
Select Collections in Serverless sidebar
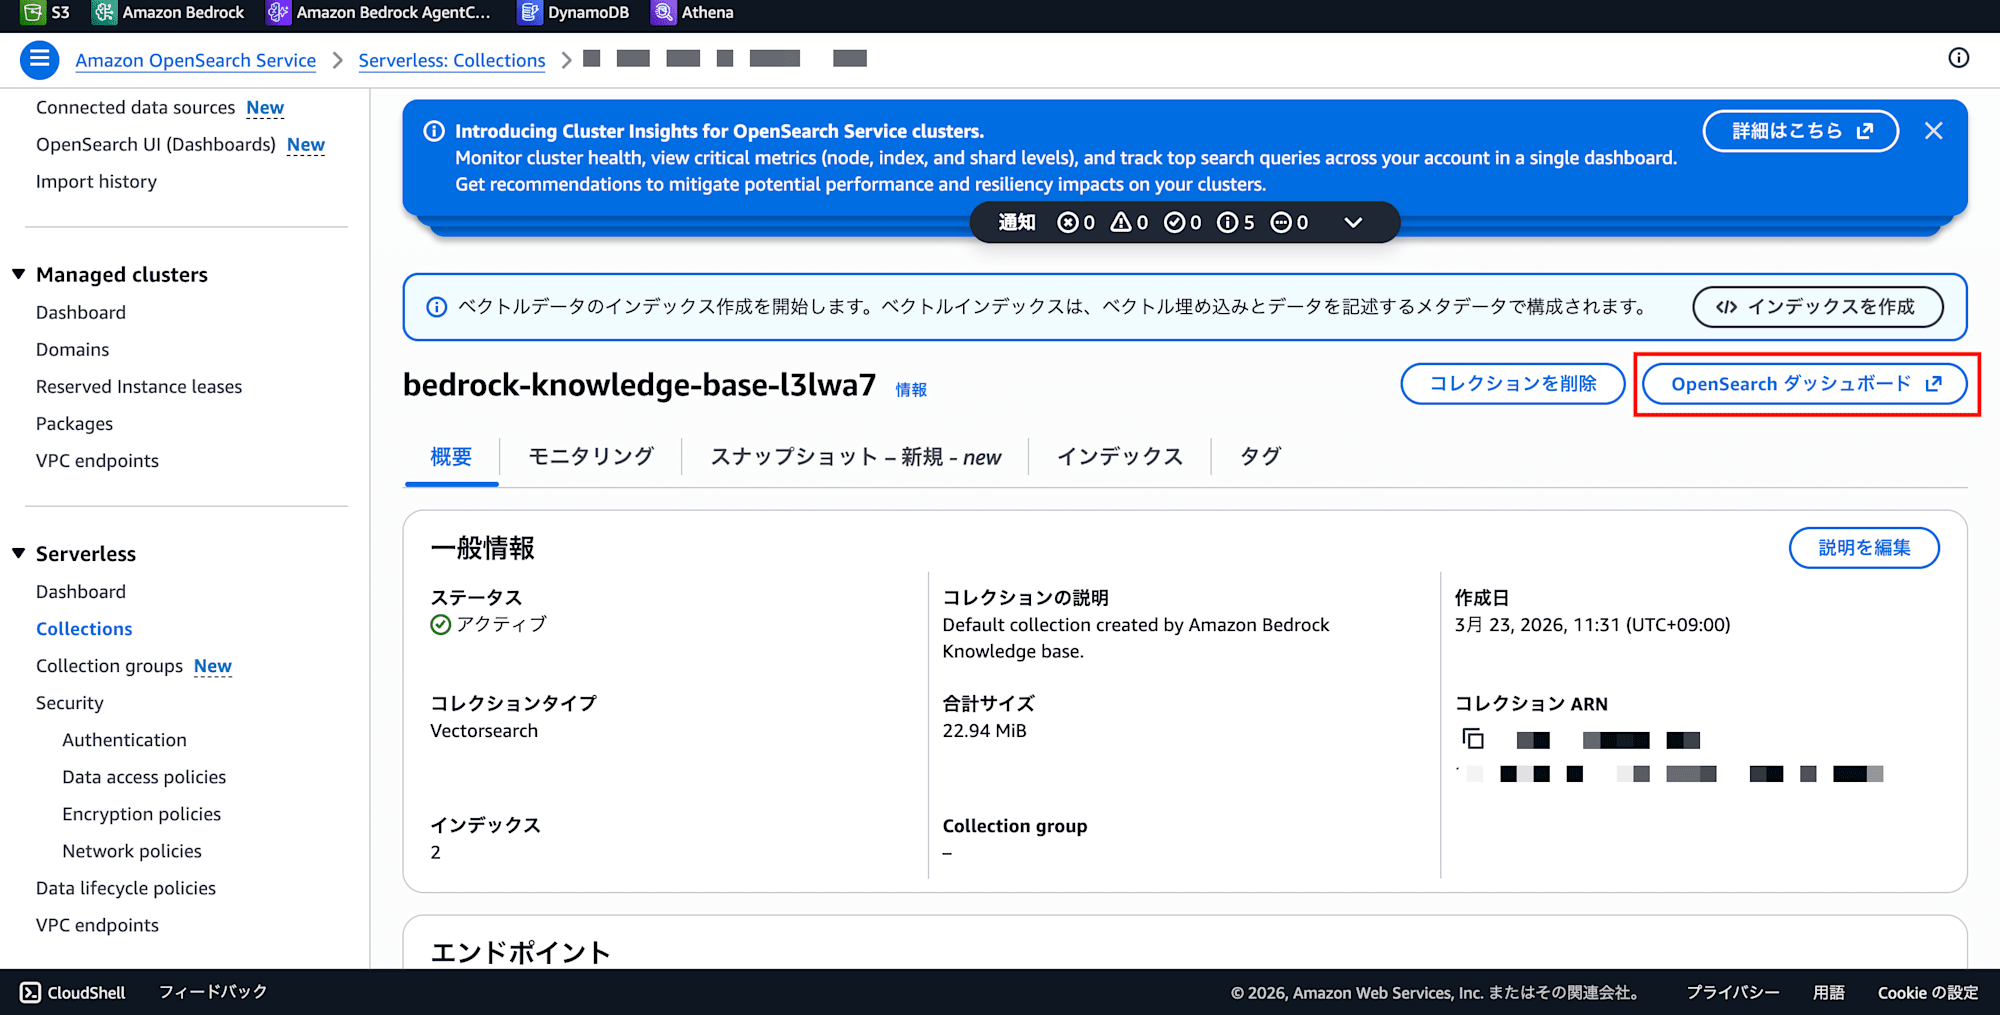click(x=84, y=628)
